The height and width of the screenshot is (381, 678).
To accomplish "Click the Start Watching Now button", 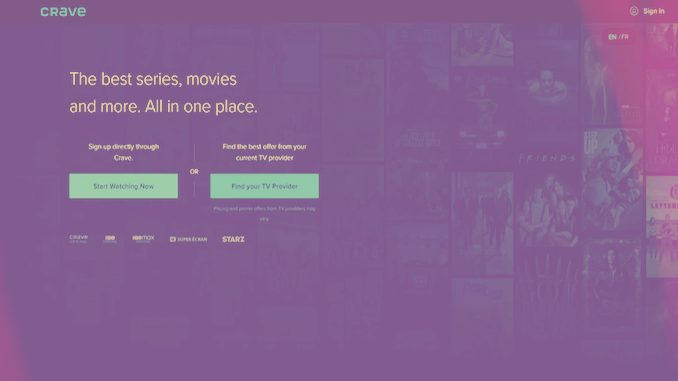I will pos(124,186).
